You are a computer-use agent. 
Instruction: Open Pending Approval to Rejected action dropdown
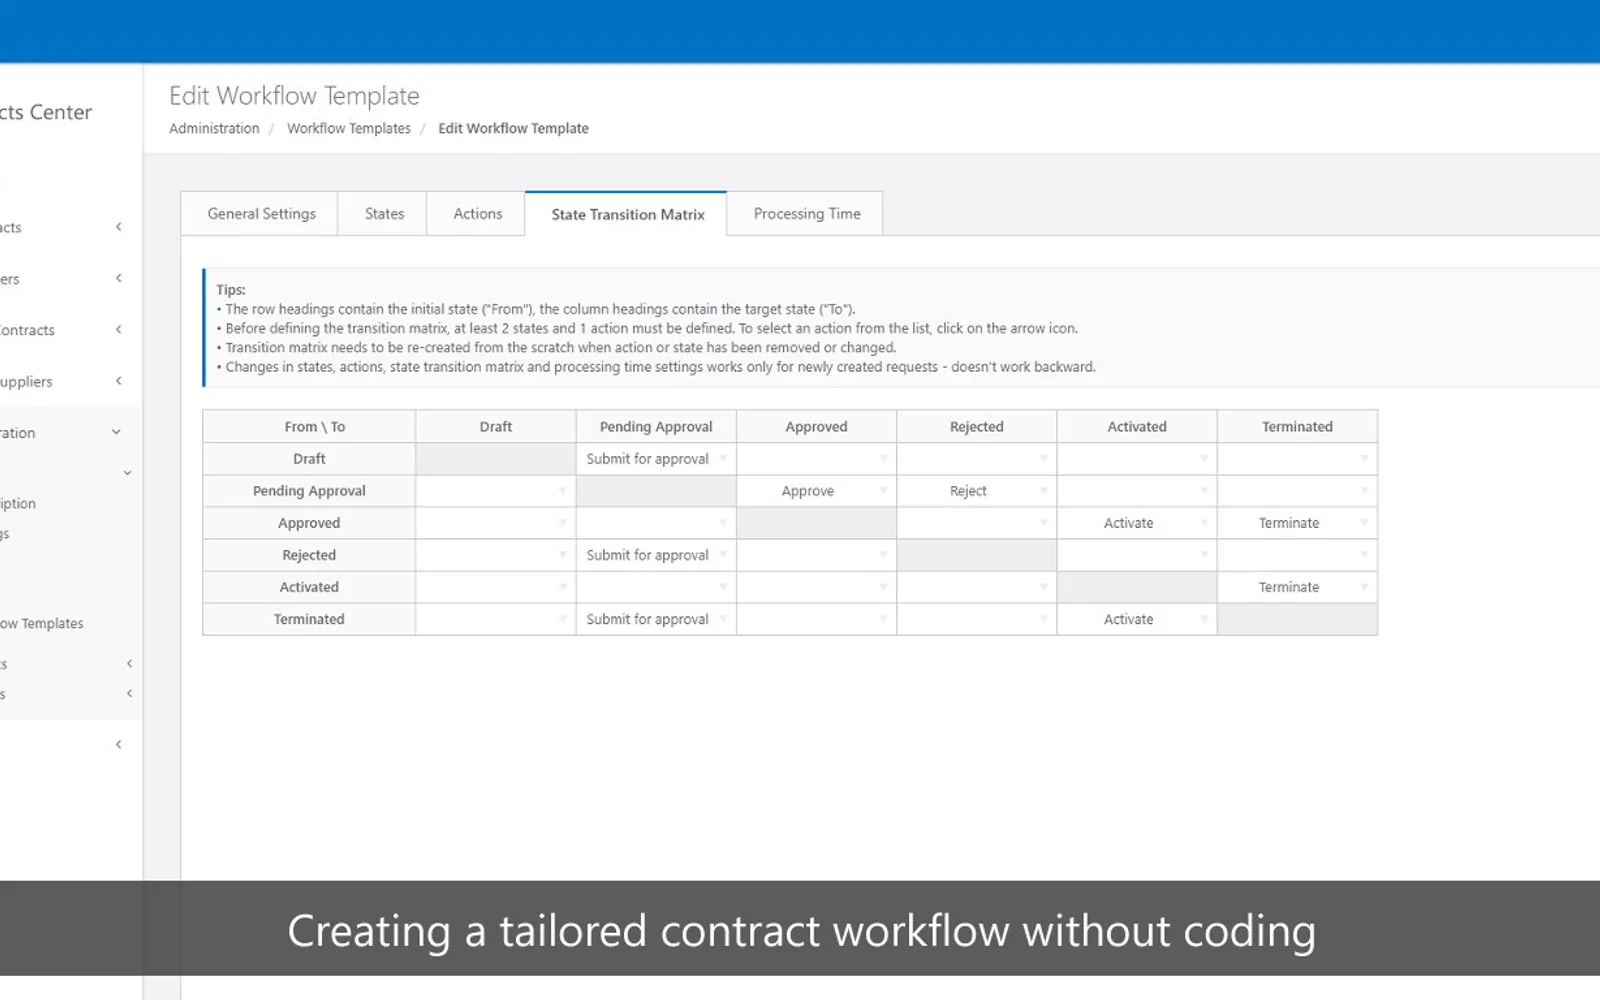click(x=976, y=491)
